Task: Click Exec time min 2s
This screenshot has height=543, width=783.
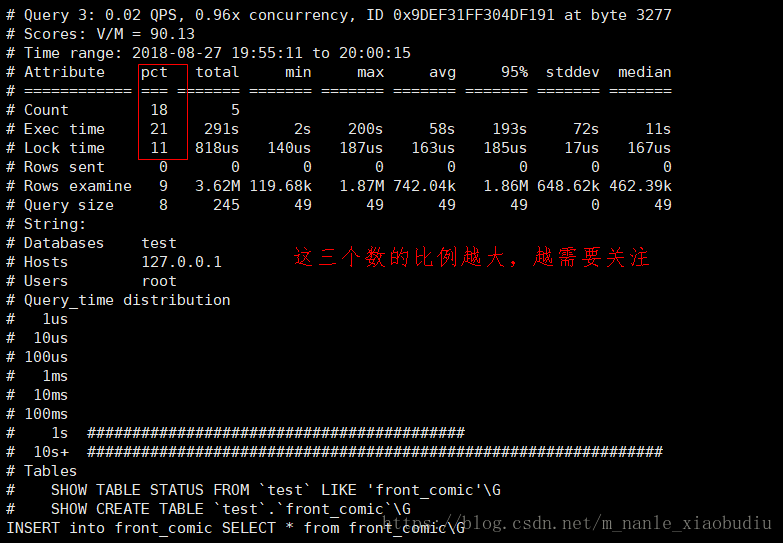Action: (x=302, y=129)
